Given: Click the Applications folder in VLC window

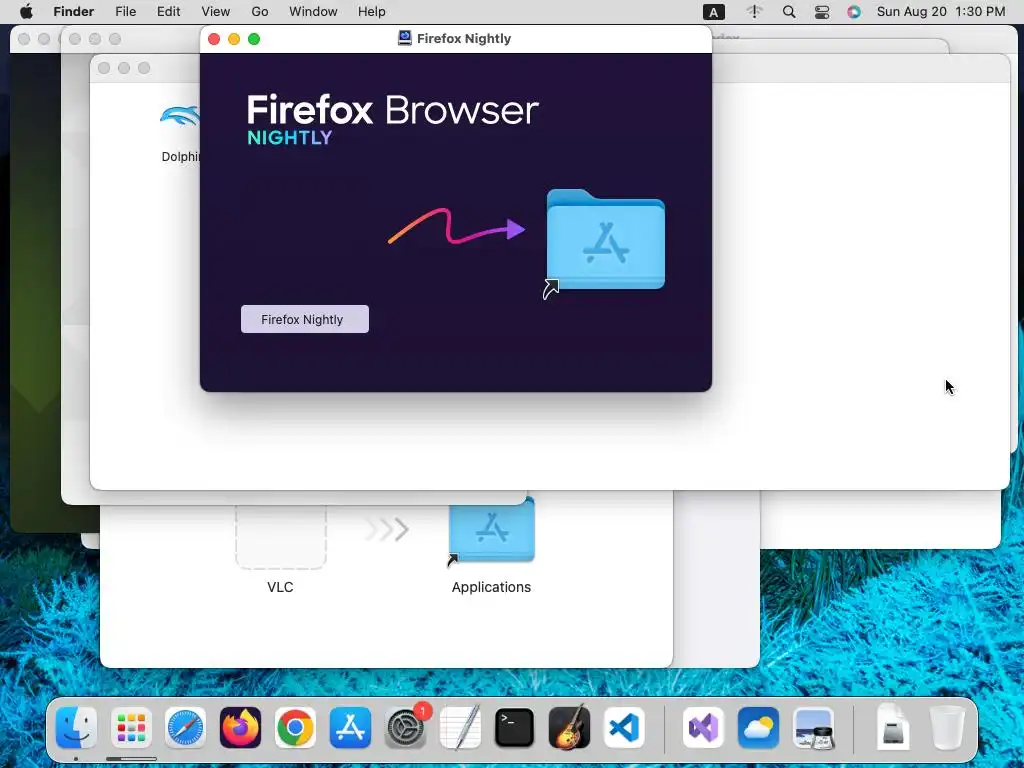Looking at the screenshot, I should (x=492, y=529).
